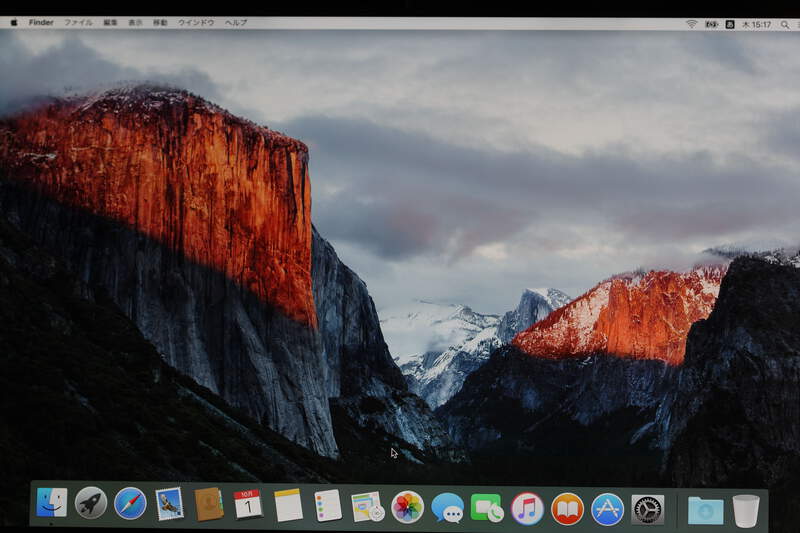Open the 編集 (Edit) menu
This screenshot has width=800, height=533.
pyautogui.click(x=110, y=22)
